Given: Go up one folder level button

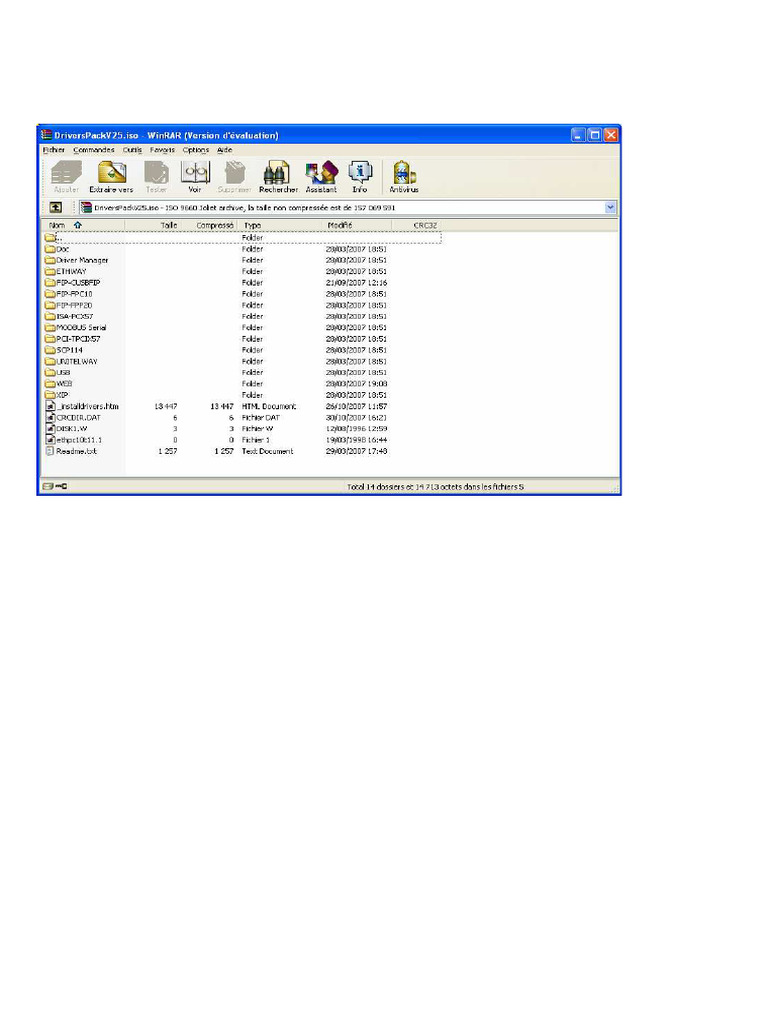Looking at the screenshot, I should [56, 208].
